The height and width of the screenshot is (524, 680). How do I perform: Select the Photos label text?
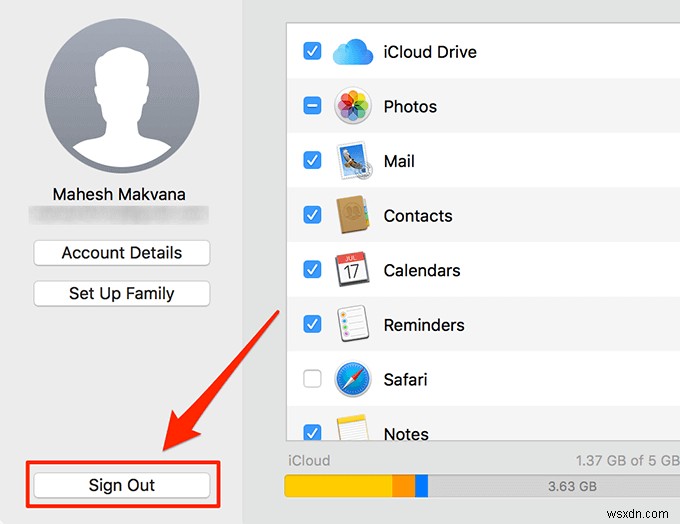tap(410, 107)
